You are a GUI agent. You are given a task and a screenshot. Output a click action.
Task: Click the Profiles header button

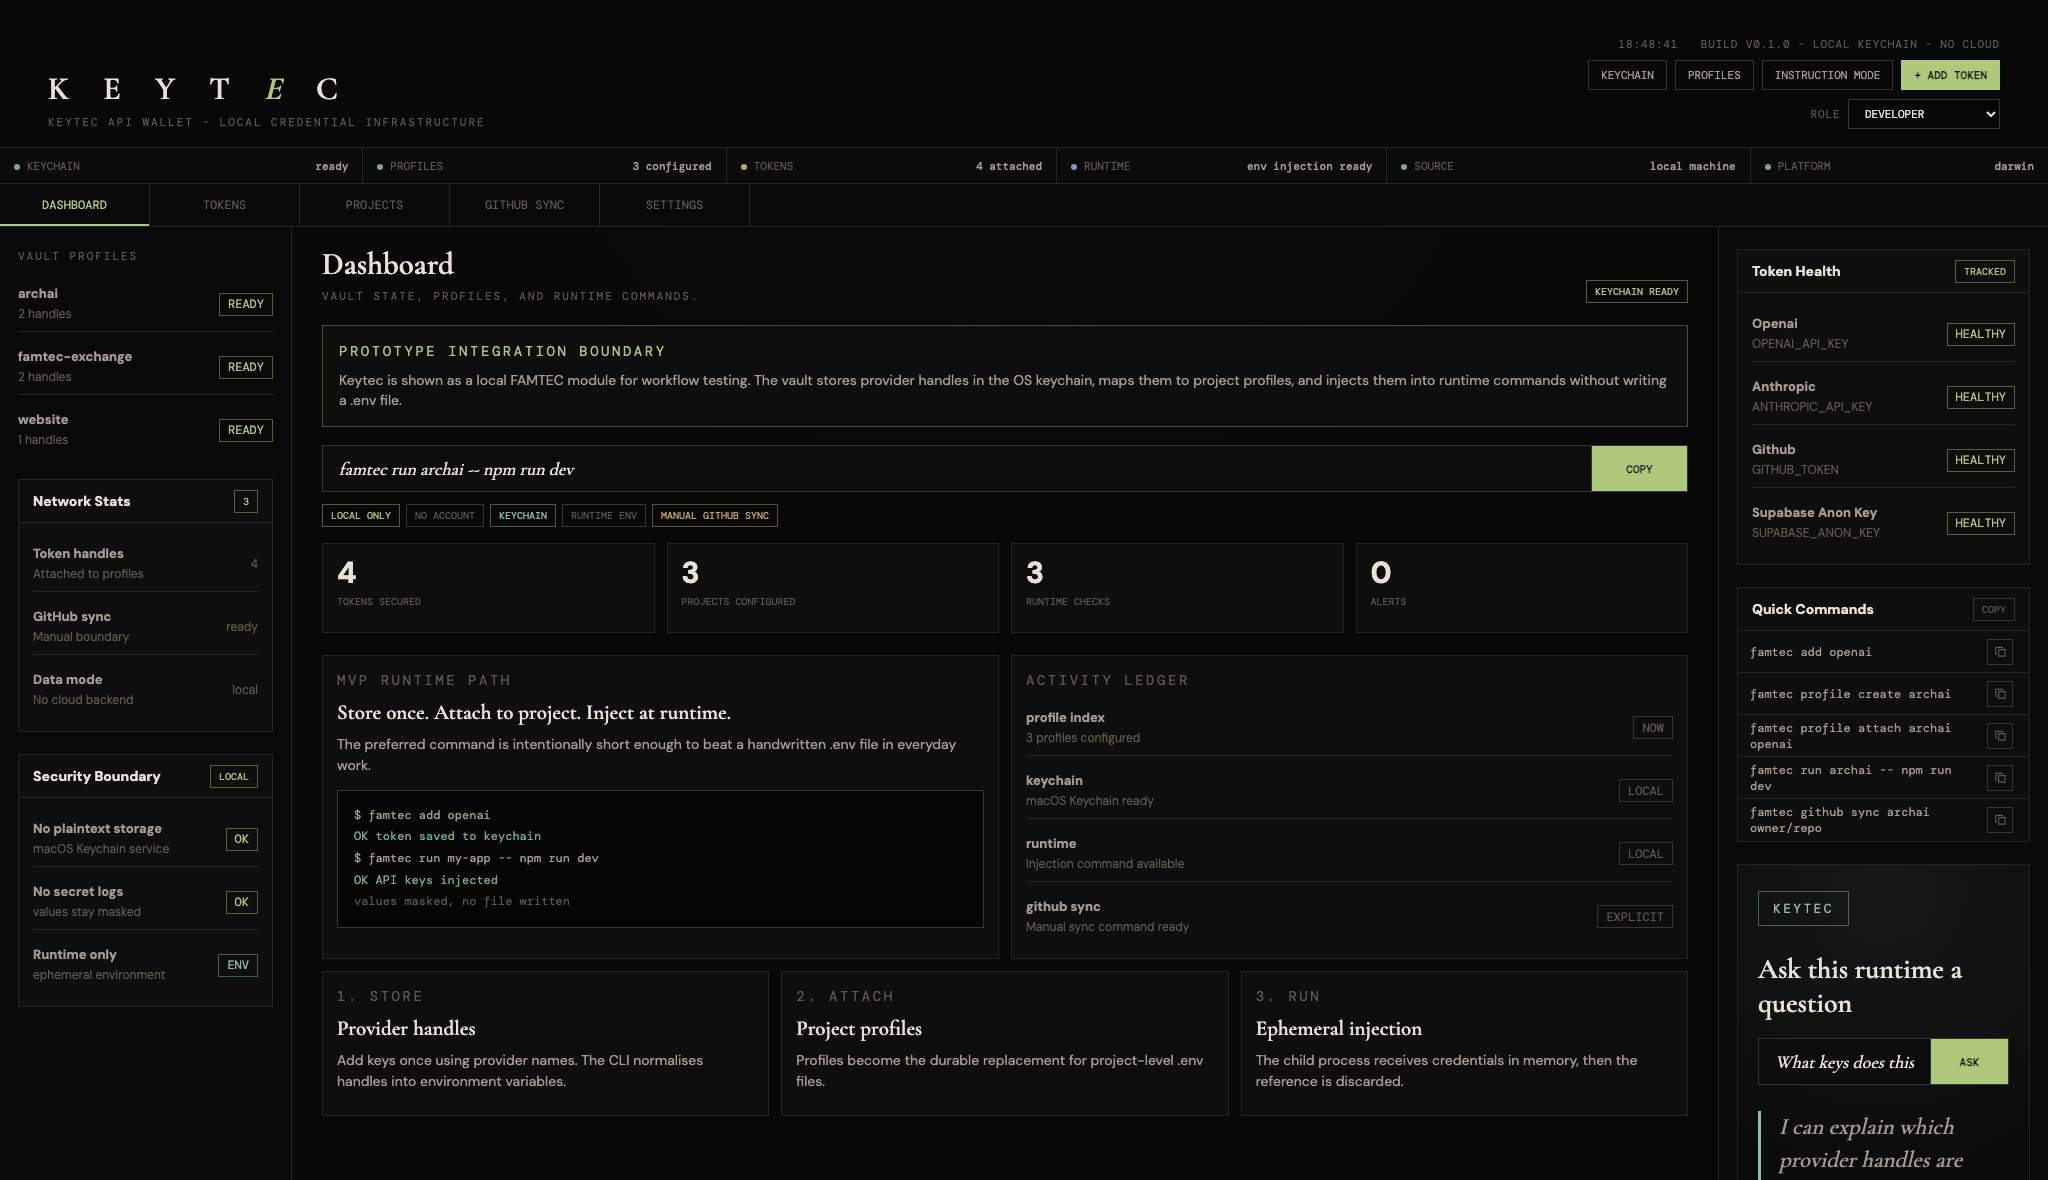(x=1714, y=75)
